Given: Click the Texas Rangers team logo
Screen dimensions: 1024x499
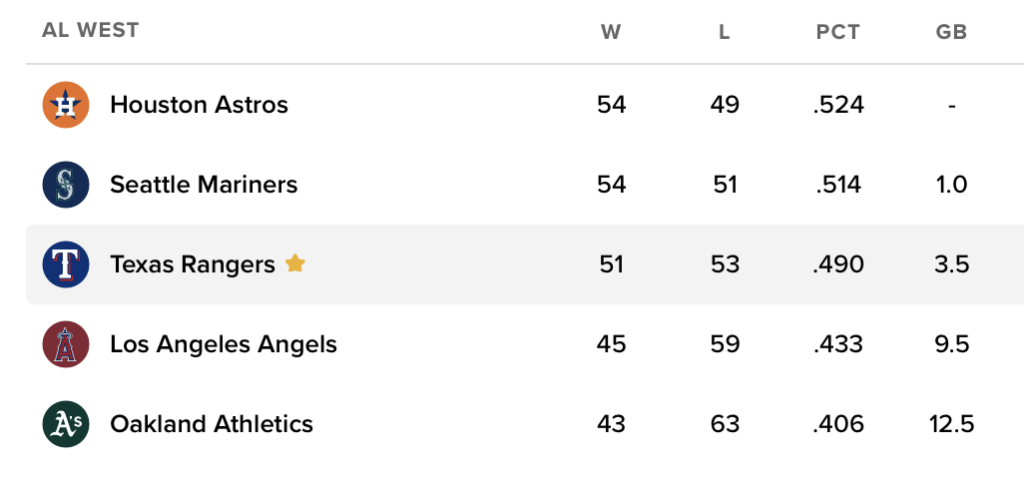Looking at the screenshot, I should (66, 265).
